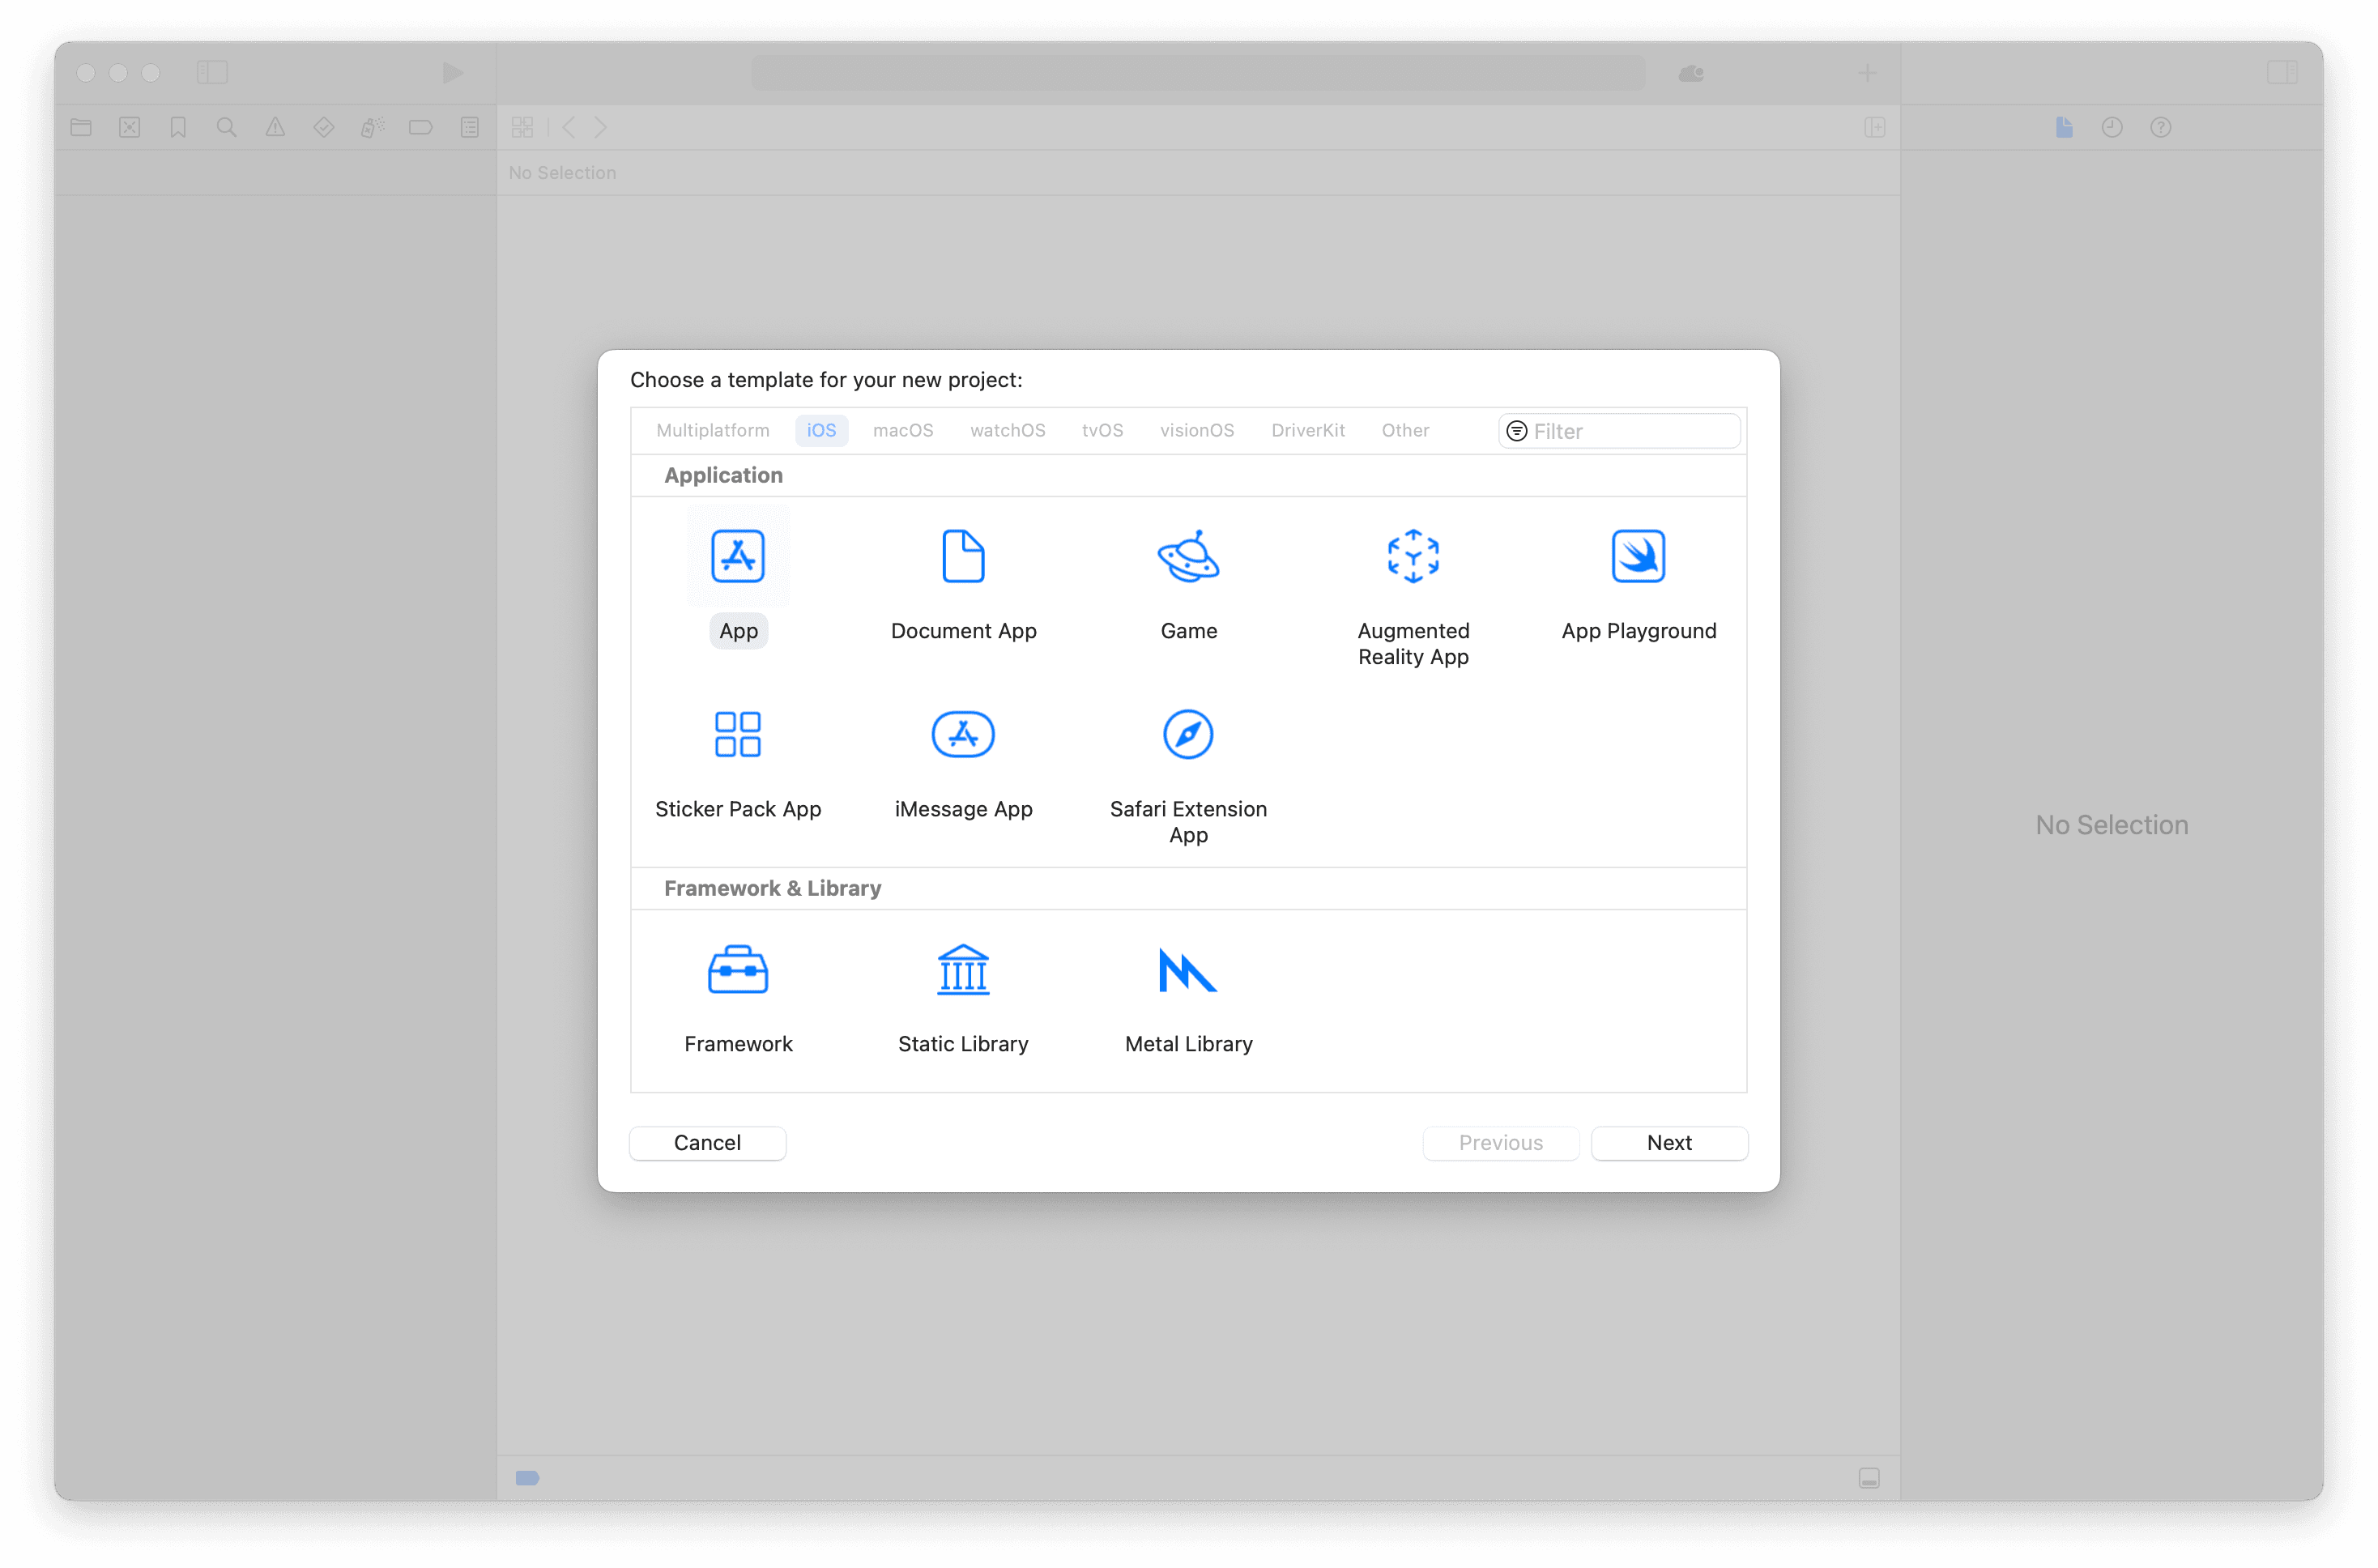The height and width of the screenshot is (1568, 2378).
Task: Select Safari Extension App template
Action: pyautogui.click(x=1188, y=735)
